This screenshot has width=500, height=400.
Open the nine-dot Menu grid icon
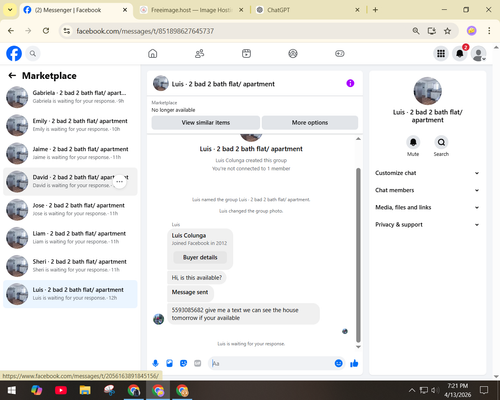pyautogui.click(x=441, y=53)
